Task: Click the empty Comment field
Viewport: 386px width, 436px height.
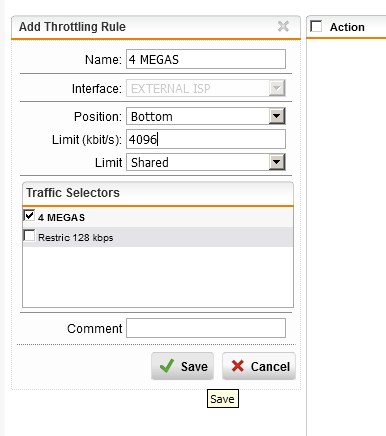Action: (x=206, y=328)
